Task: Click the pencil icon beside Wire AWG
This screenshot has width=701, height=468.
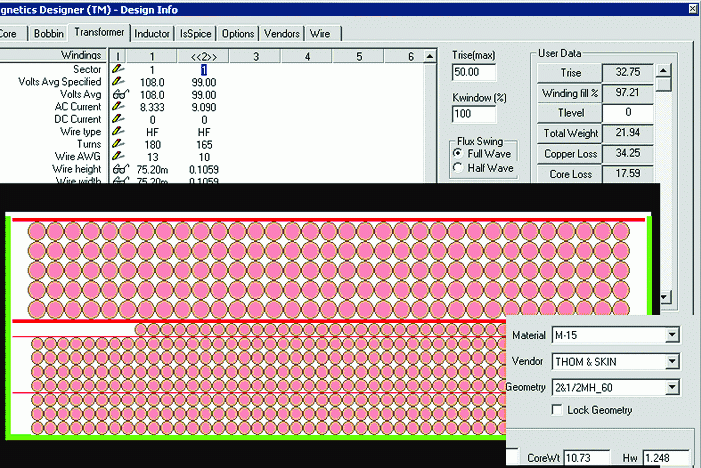Action: (118, 156)
